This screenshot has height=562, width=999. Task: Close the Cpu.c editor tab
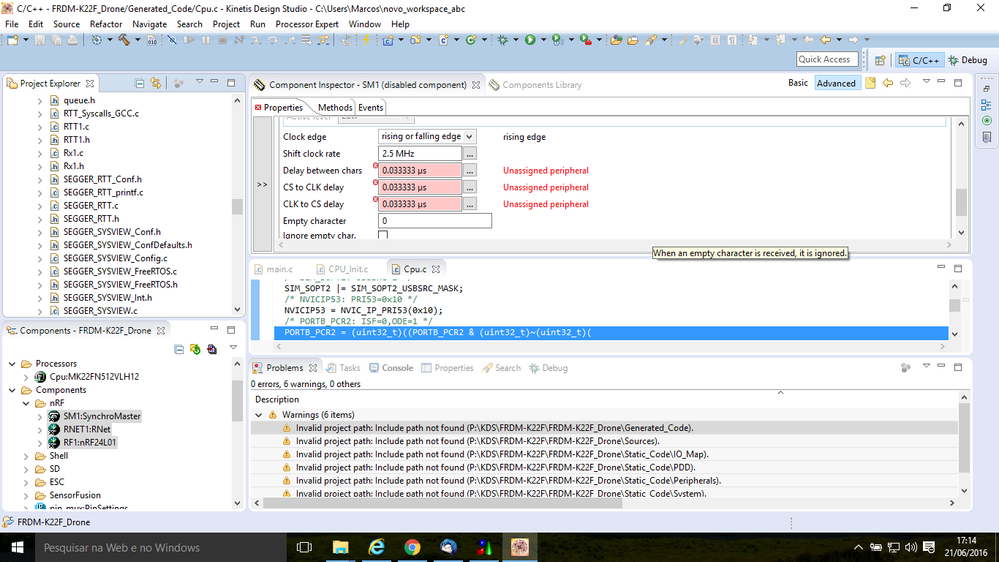pyautogui.click(x=436, y=270)
